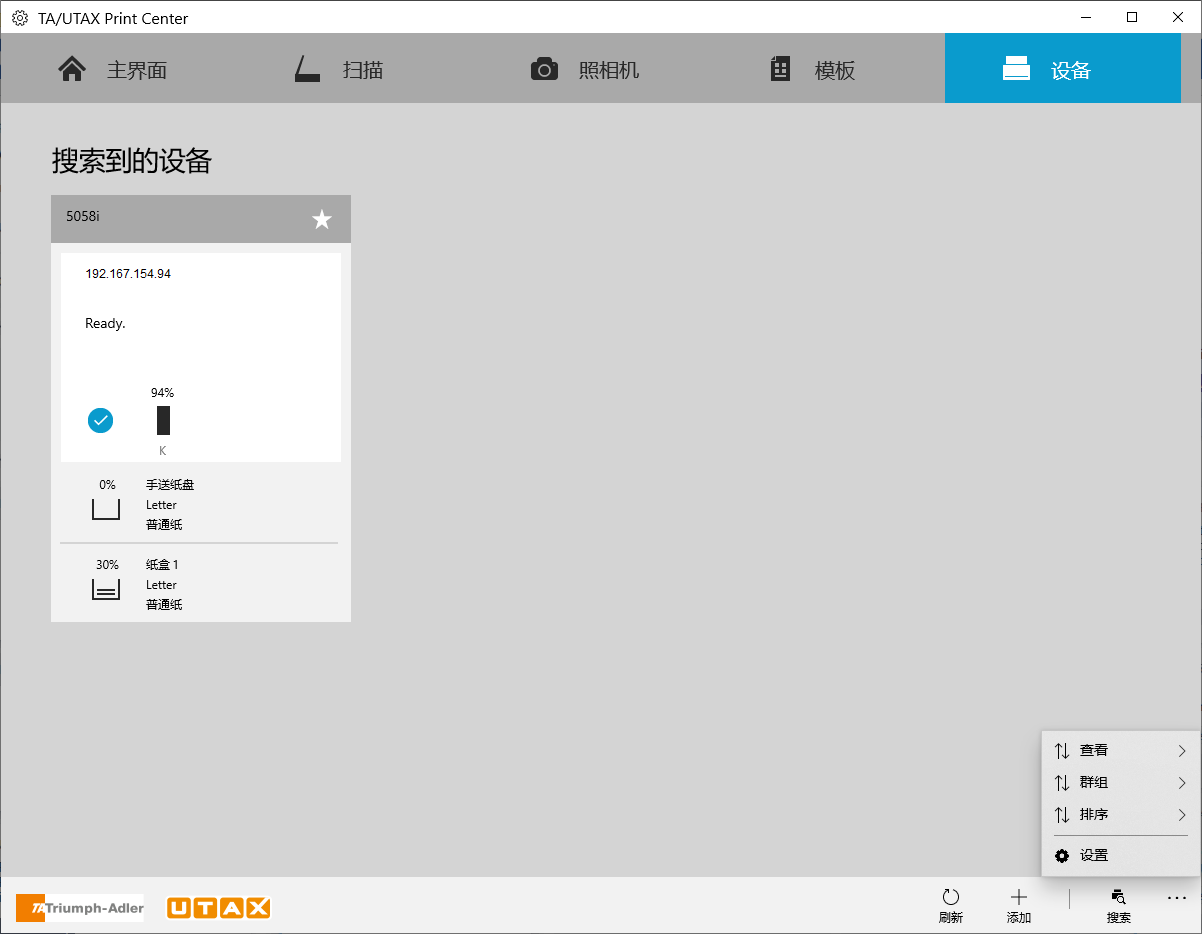Screen dimensions: 1202x934
Task: Search for devices (搜索)
Action: coord(1117,905)
